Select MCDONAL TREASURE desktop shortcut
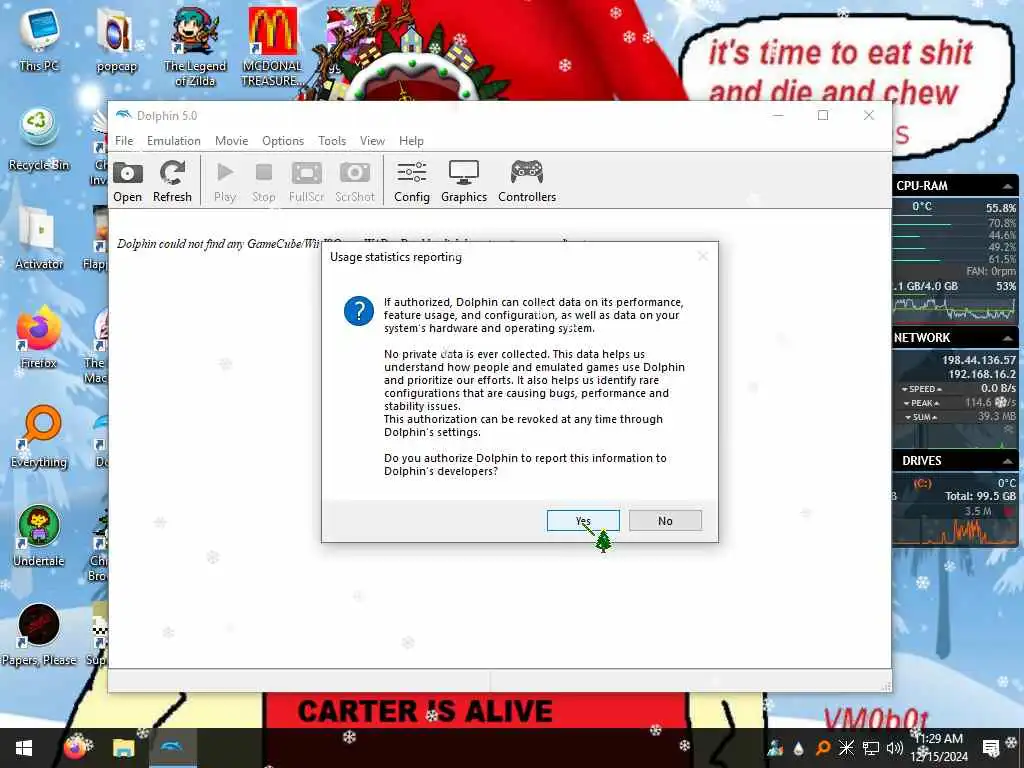Viewport: 1024px width, 768px height. [272, 47]
